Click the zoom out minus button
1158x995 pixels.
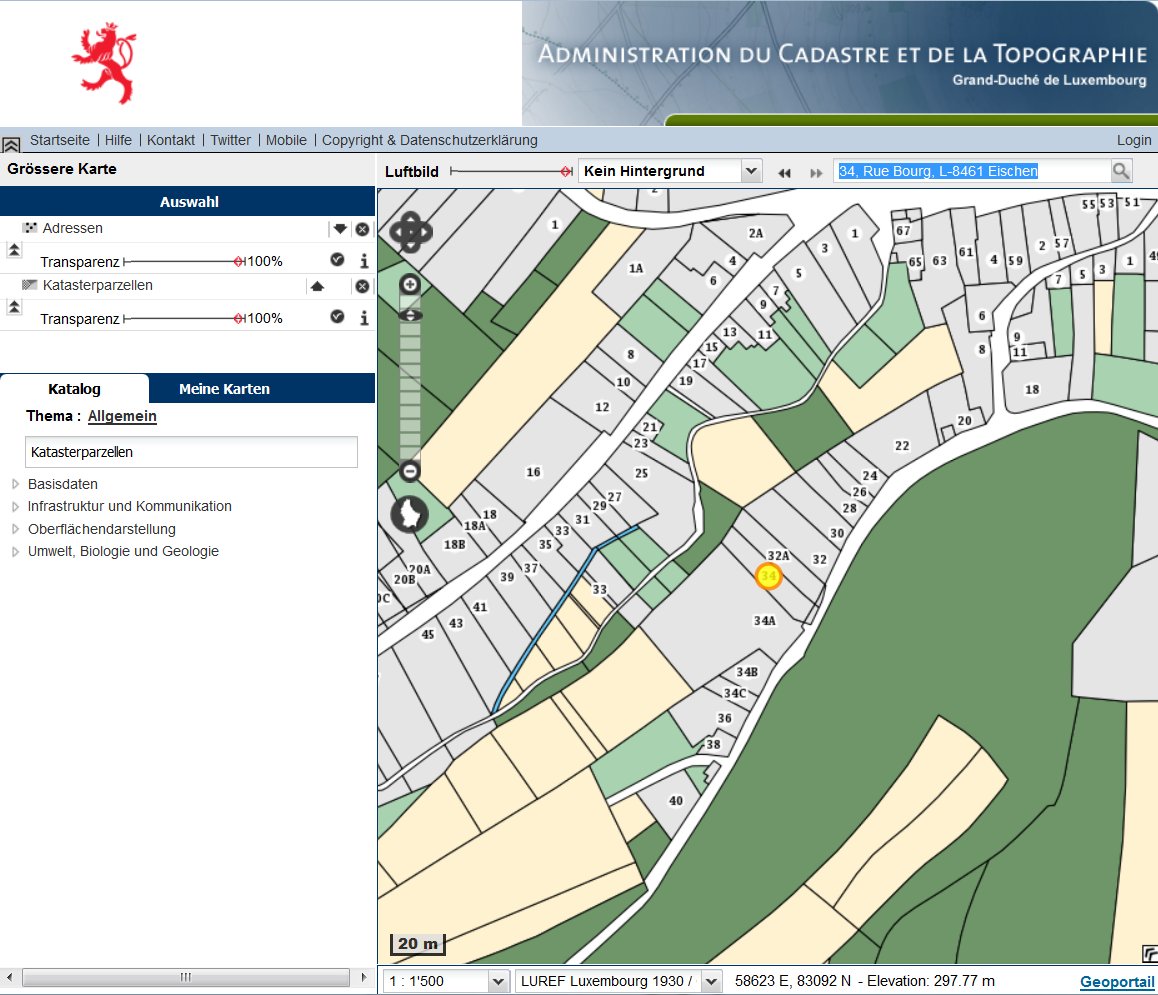tap(410, 470)
